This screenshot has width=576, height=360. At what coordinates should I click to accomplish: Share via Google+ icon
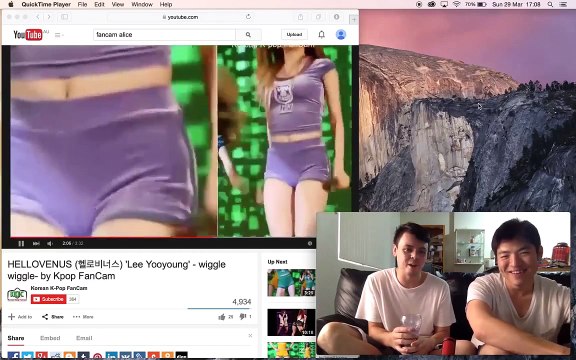(x=42, y=356)
